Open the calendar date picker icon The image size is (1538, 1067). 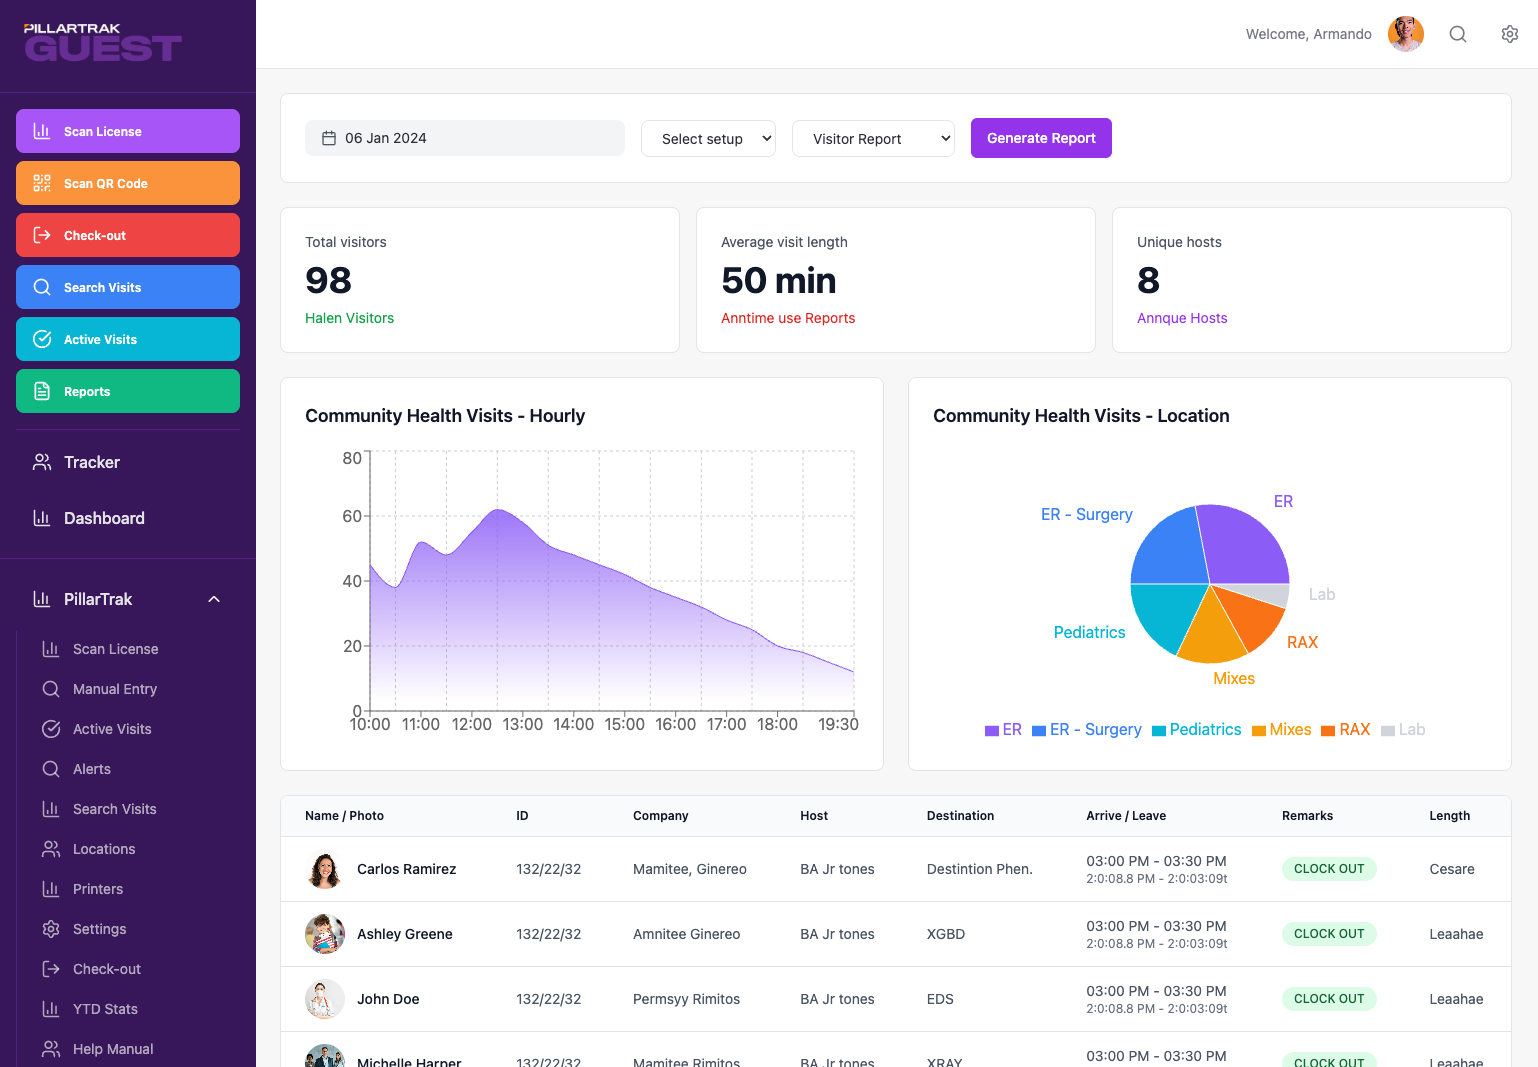330,138
